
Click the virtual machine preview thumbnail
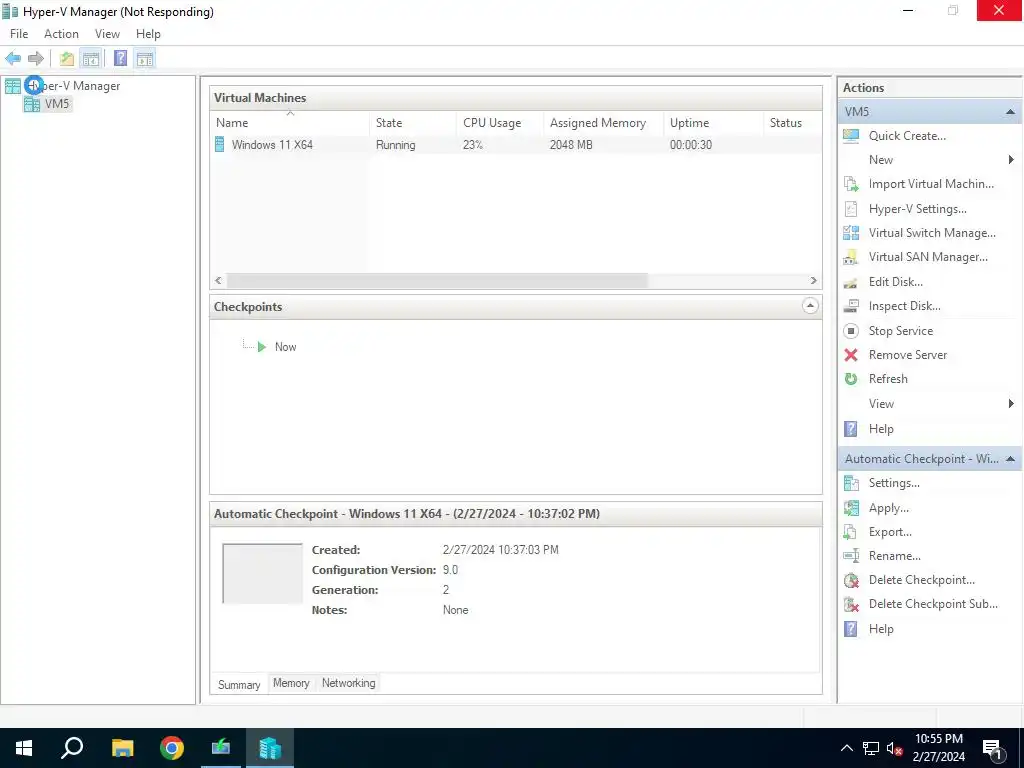pos(262,573)
